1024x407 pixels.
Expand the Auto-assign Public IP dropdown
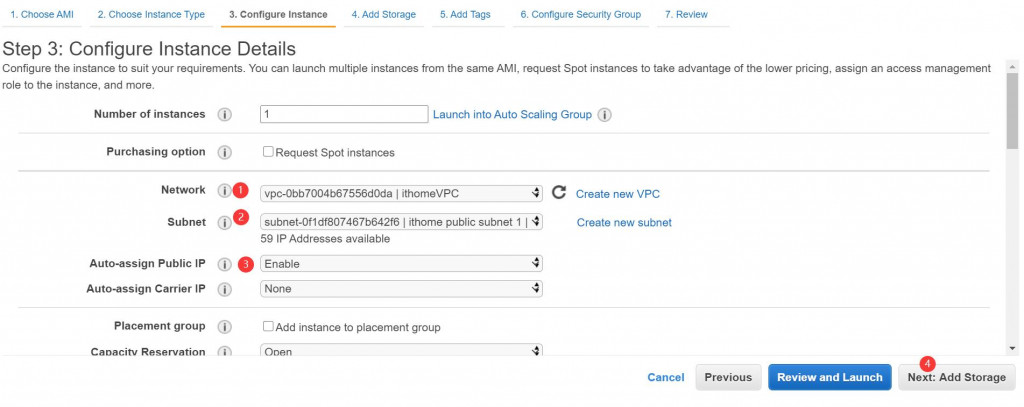[401, 264]
